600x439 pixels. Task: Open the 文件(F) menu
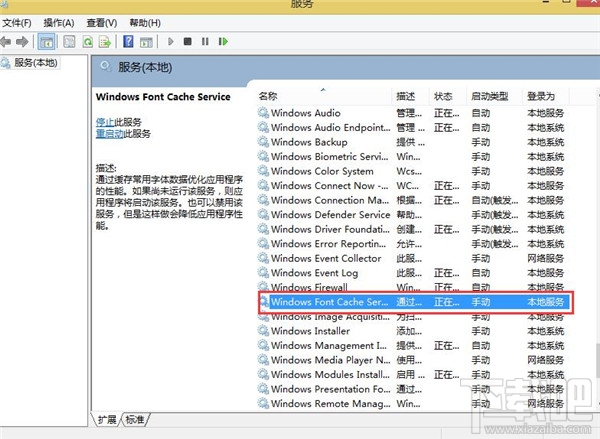pos(17,22)
